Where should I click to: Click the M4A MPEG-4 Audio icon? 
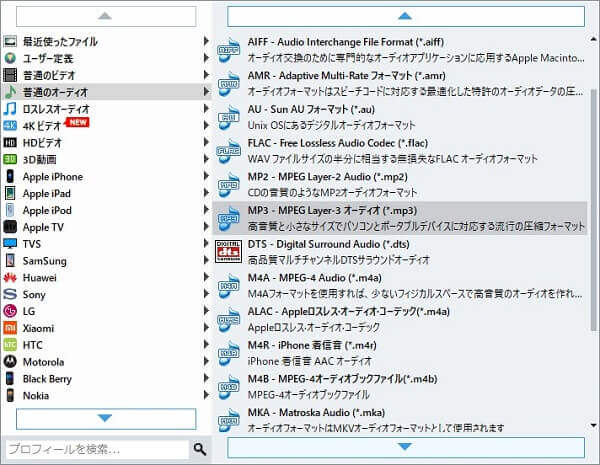228,286
